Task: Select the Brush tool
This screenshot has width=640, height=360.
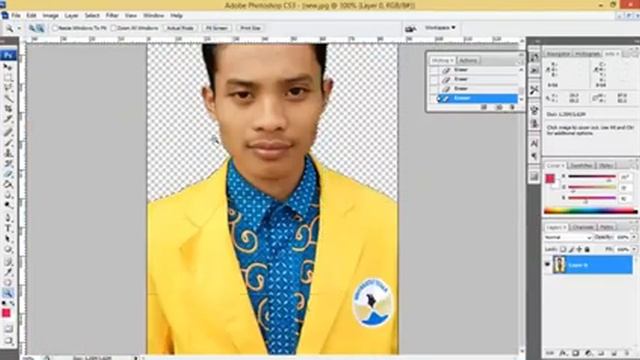Action: pos(7,142)
